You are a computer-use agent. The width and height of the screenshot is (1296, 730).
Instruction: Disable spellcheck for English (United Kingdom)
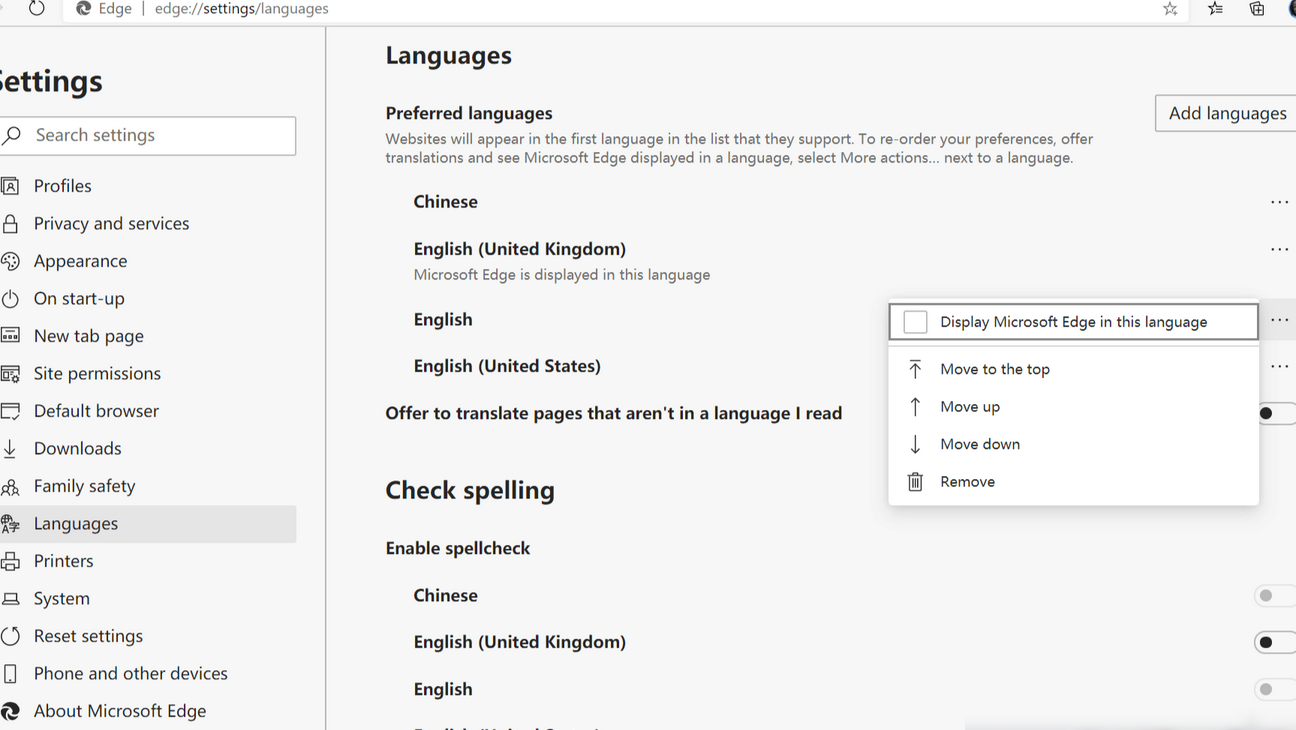click(1276, 642)
